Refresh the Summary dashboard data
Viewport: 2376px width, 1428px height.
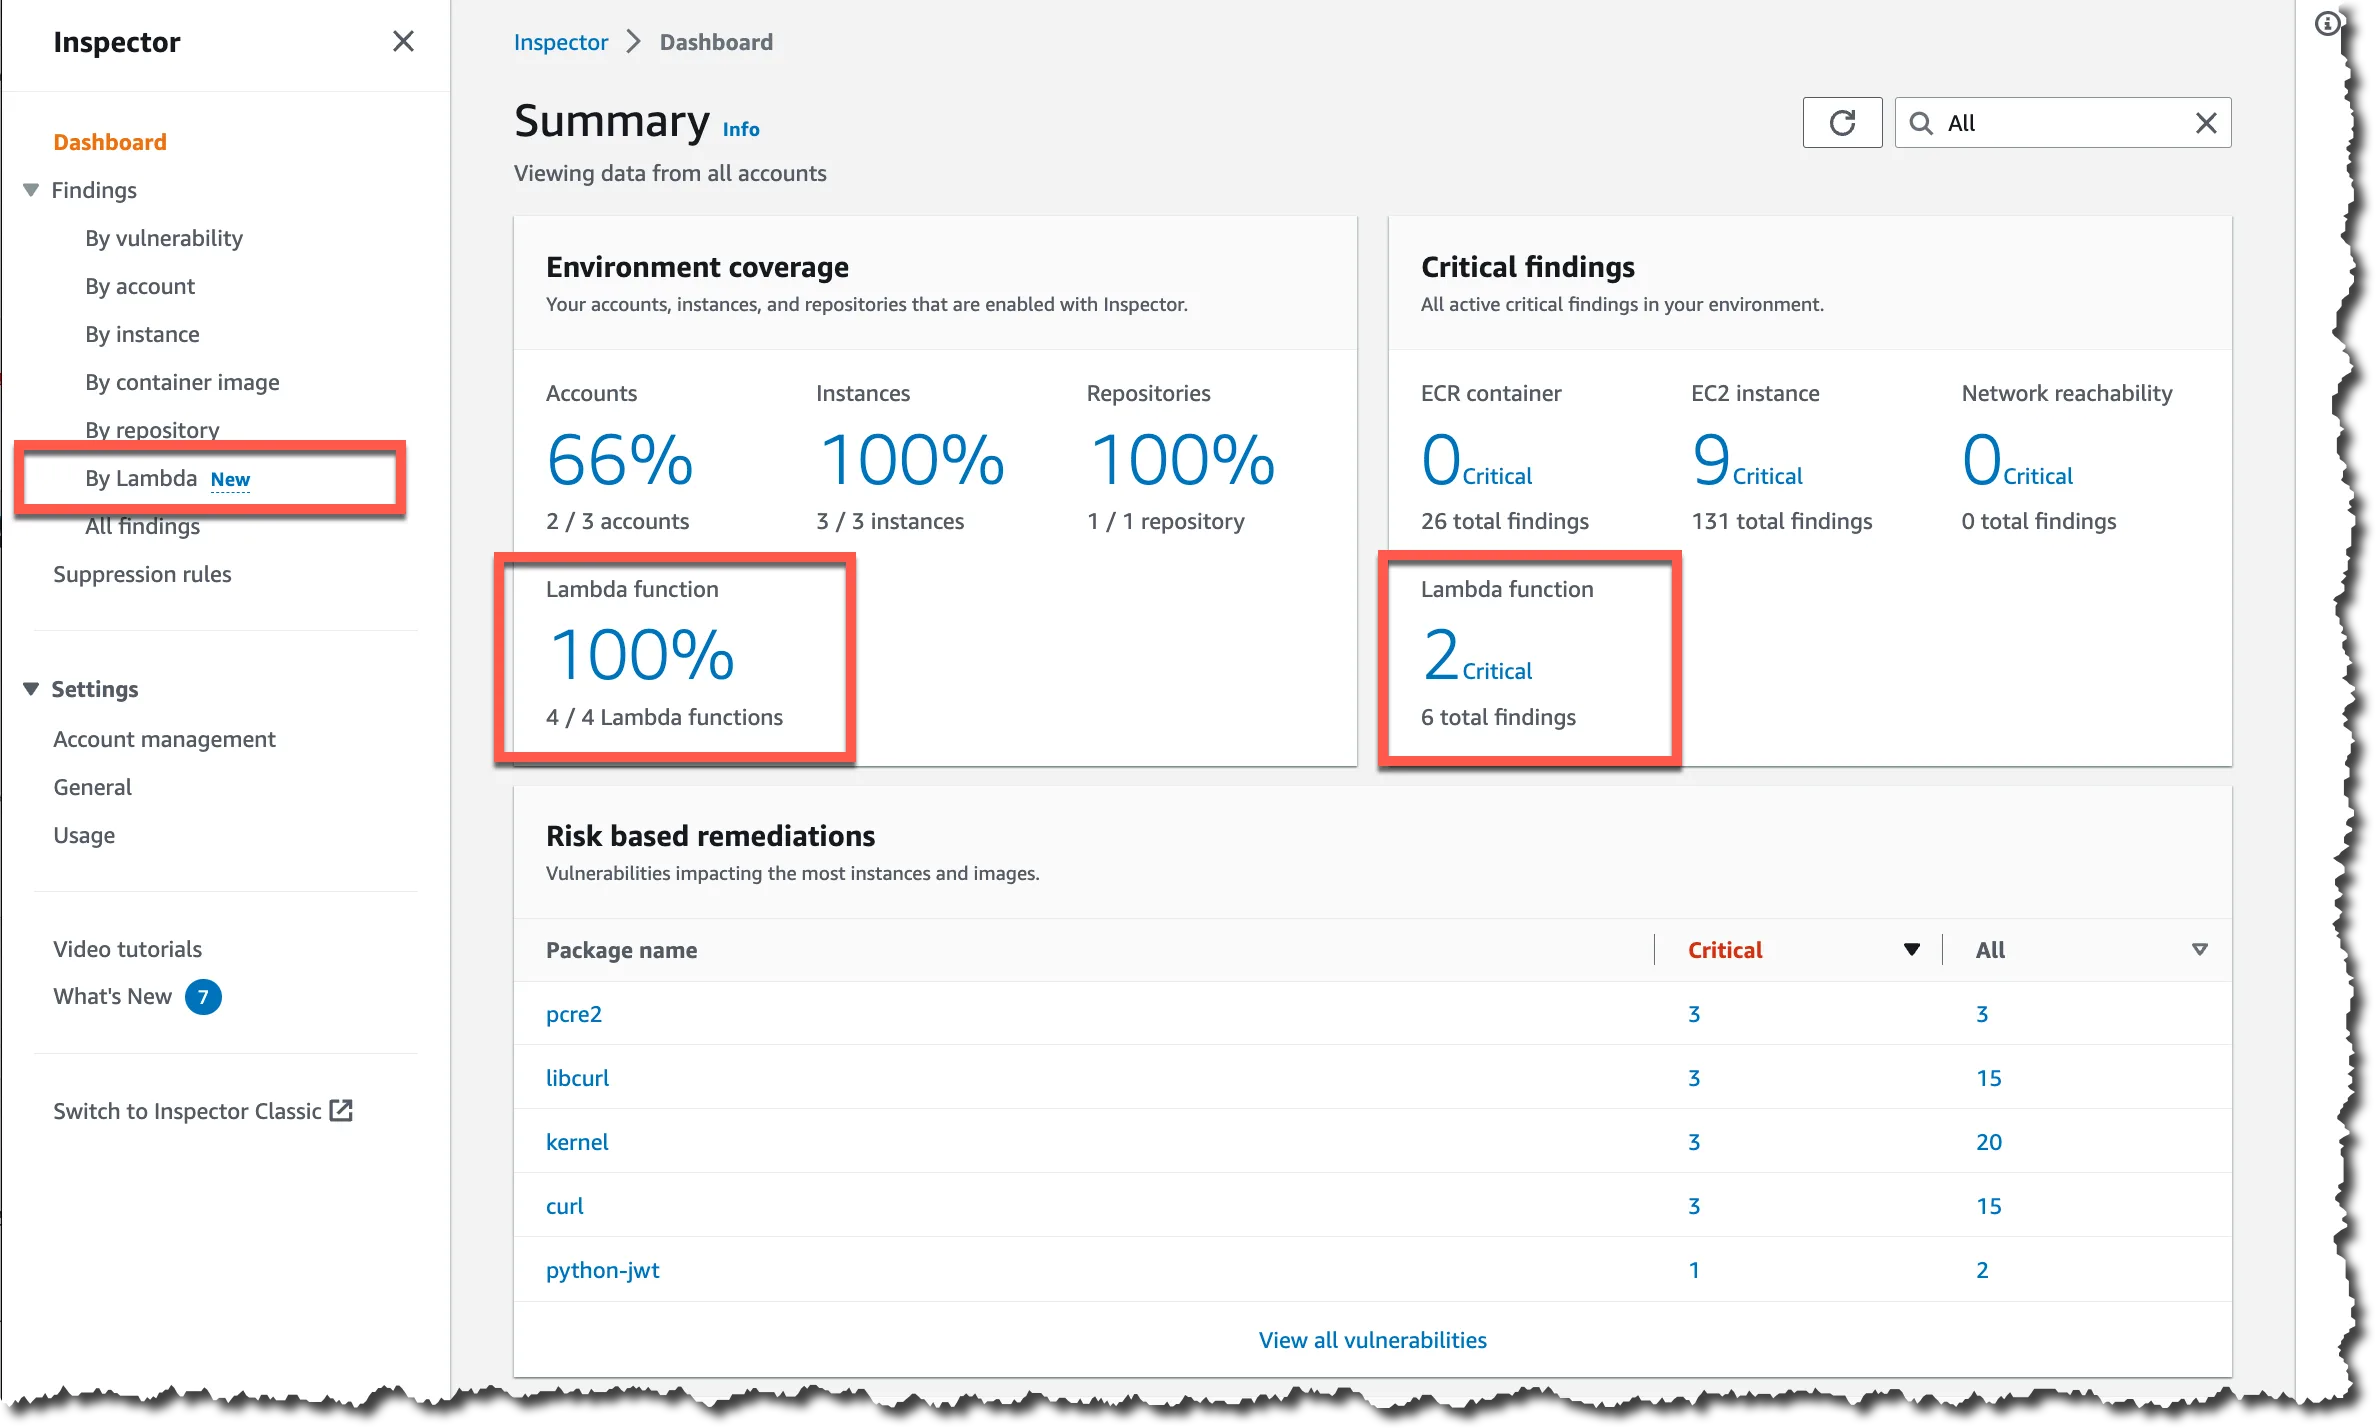click(1843, 122)
